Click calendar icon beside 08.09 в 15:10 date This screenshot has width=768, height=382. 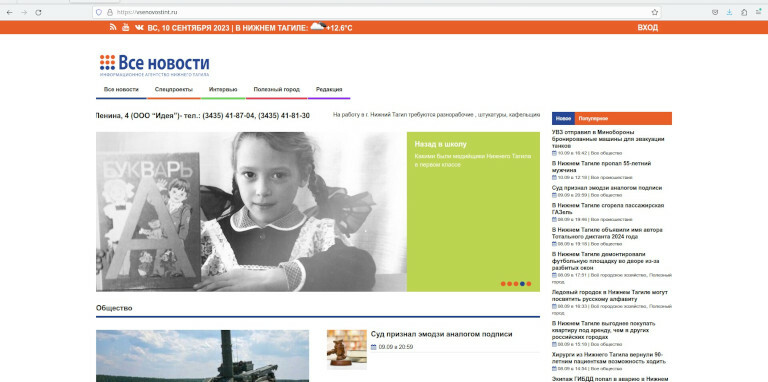coord(554,344)
